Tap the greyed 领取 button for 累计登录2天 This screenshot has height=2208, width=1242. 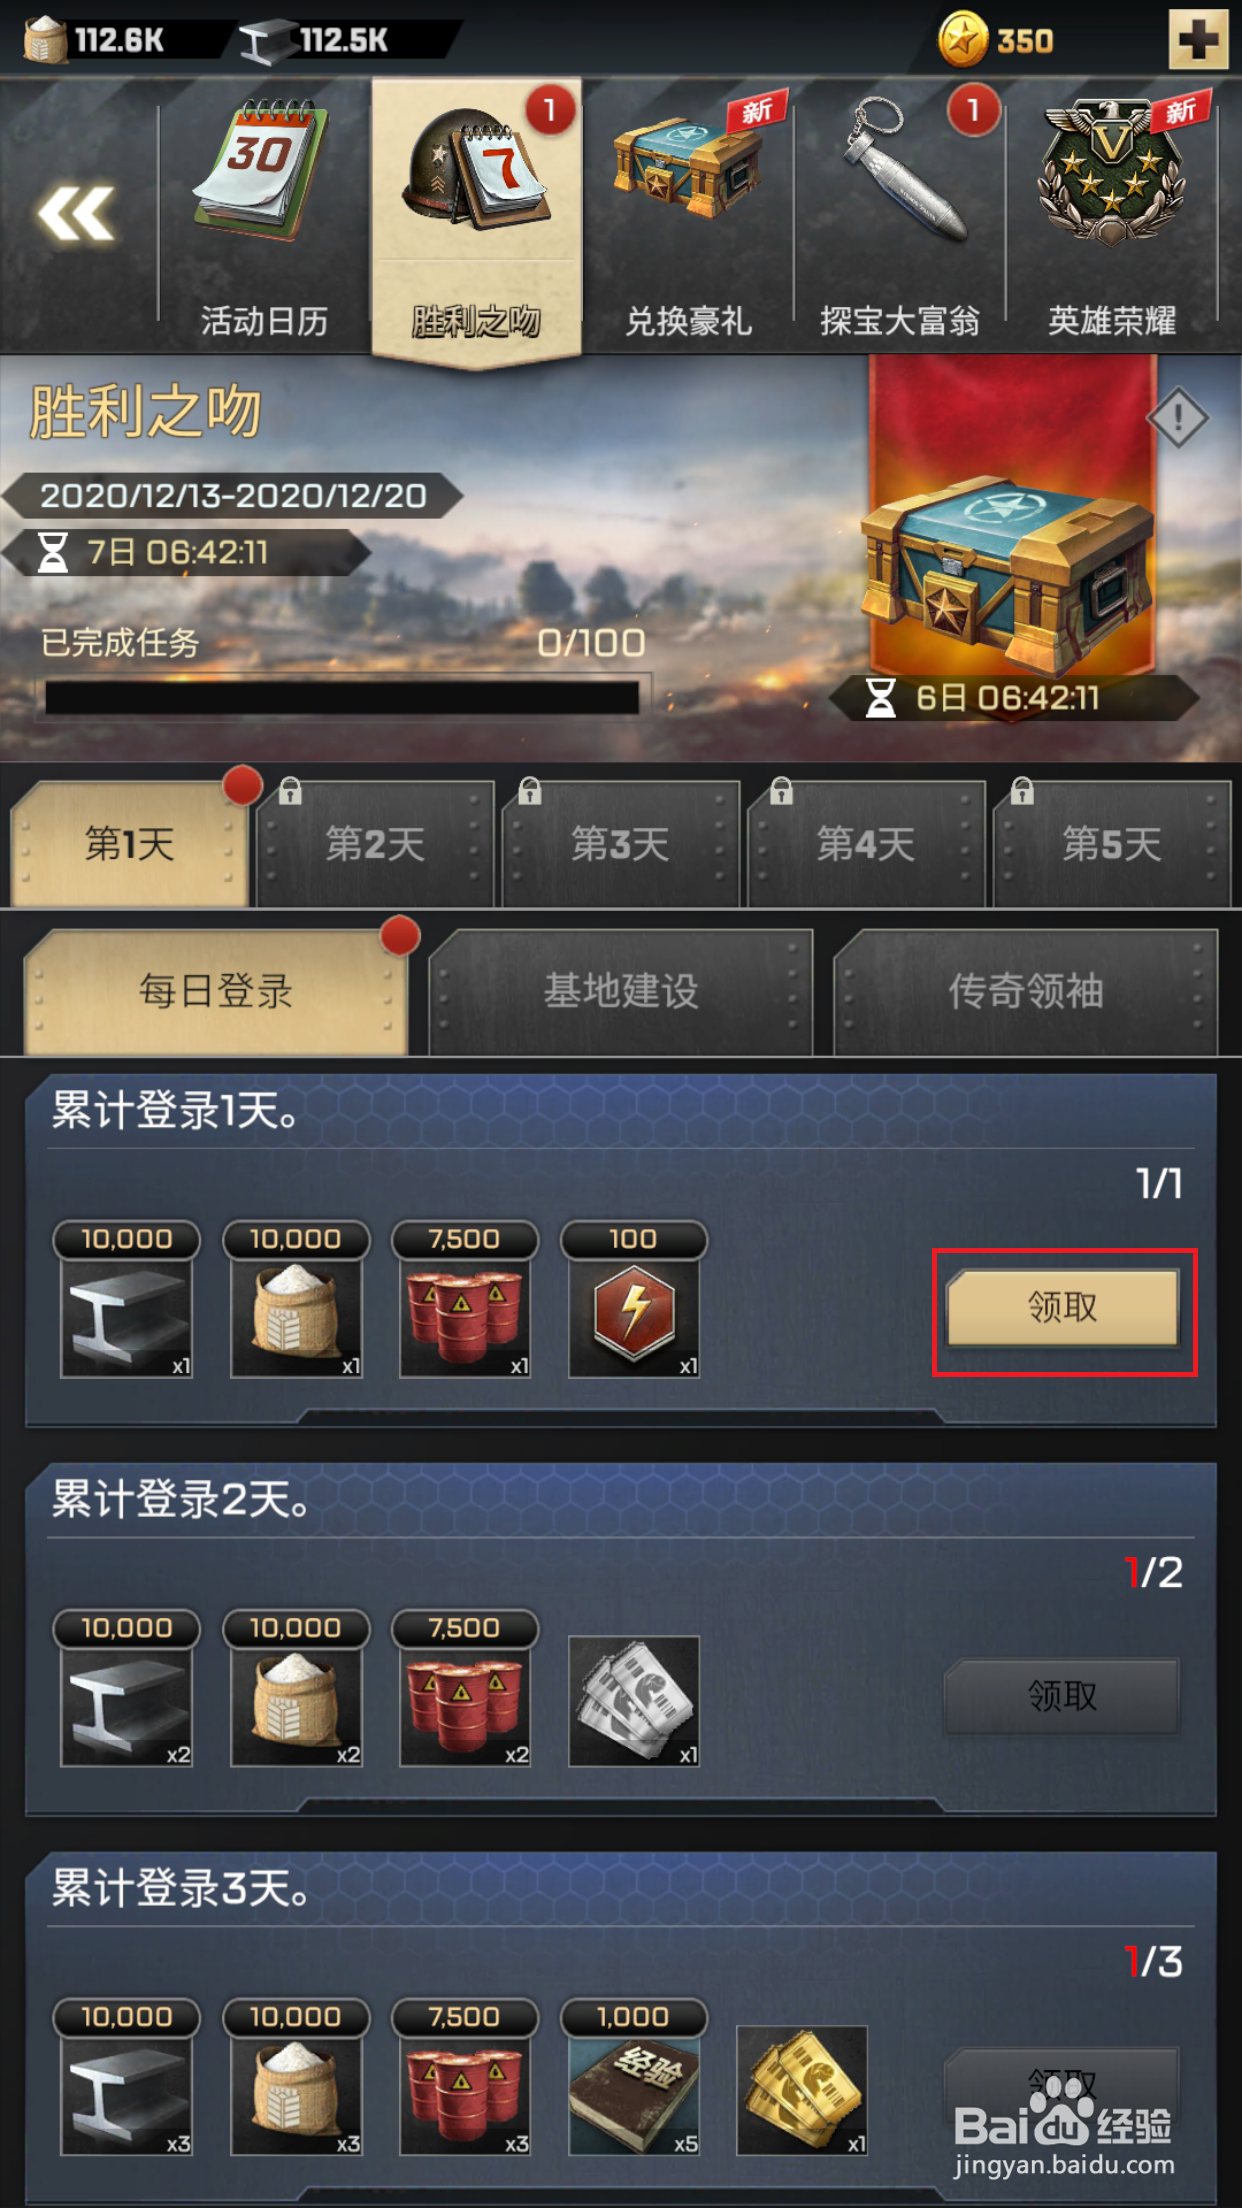tap(1063, 1696)
